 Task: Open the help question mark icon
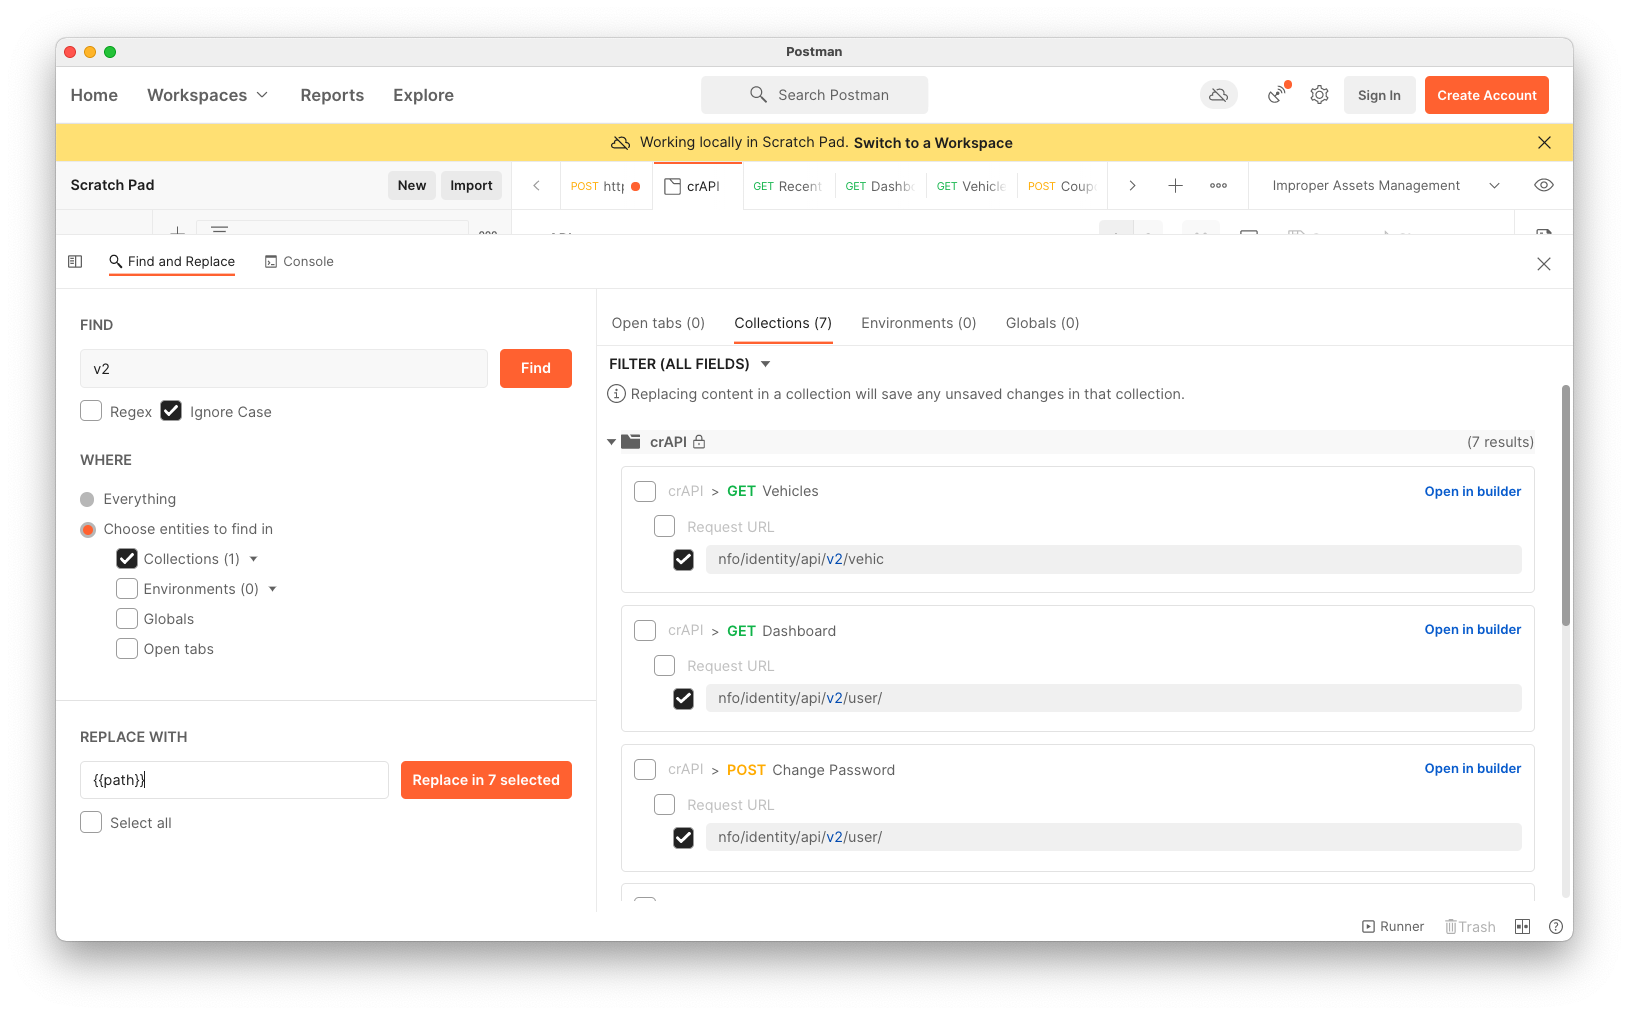(1555, 927)
